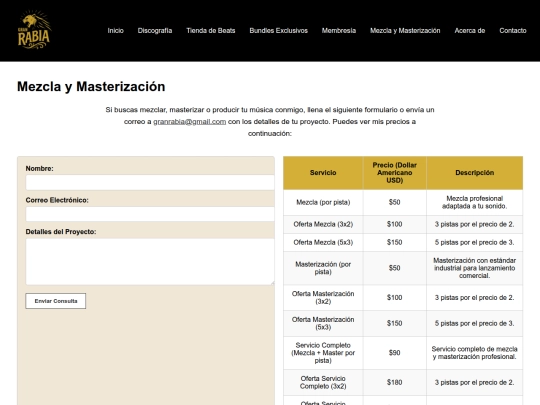Navigate to Bundles Exclusivos
The image size is (540, 405).
pyautogui.click(x=279, y=31)
